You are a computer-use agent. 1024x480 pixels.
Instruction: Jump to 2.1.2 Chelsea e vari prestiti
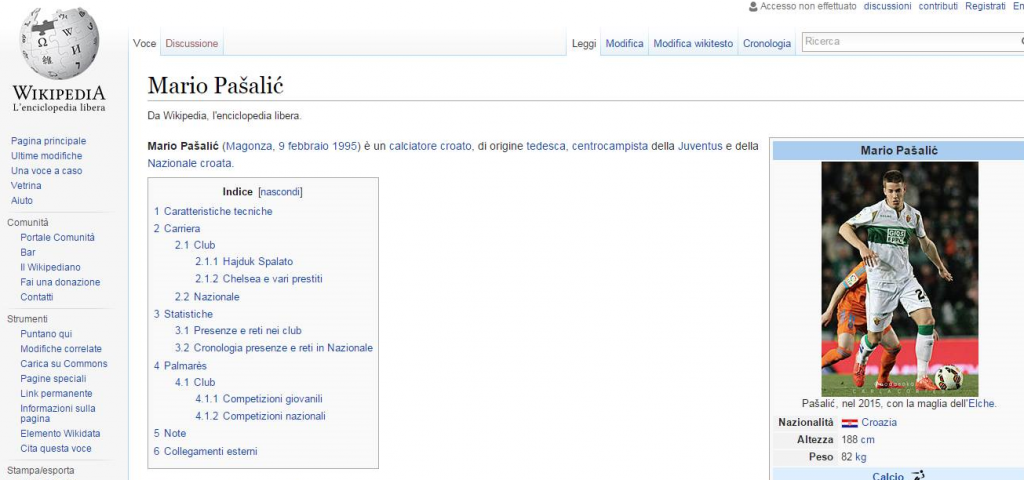(259, 279)
